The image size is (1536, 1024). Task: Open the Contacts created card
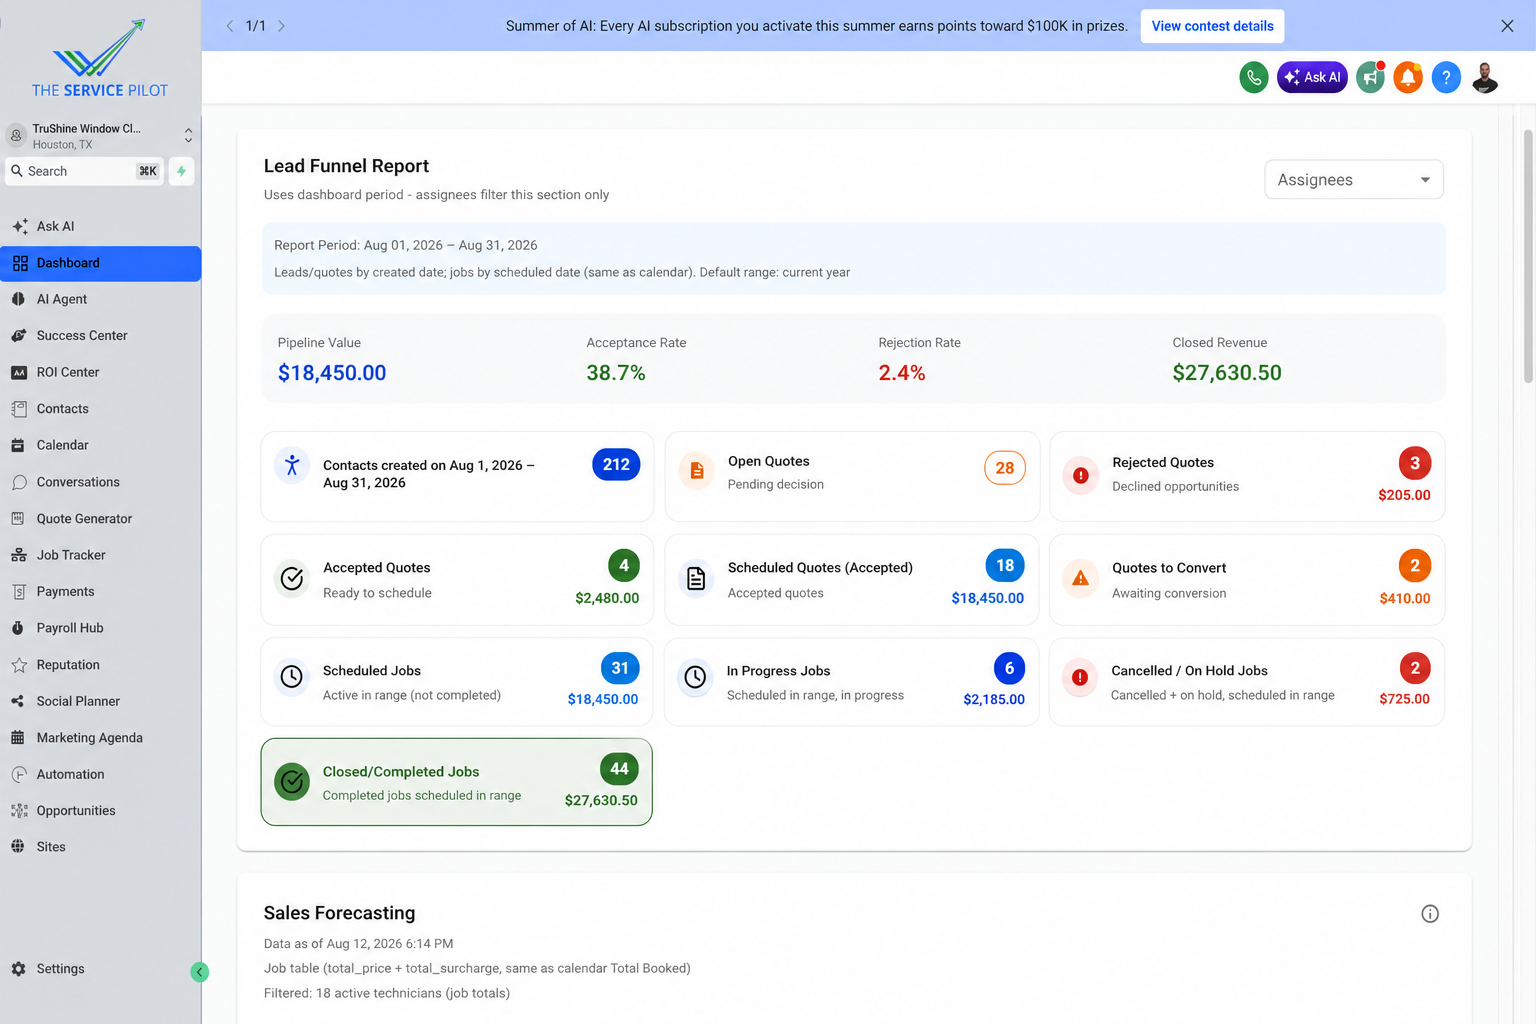tap(457, 476)
